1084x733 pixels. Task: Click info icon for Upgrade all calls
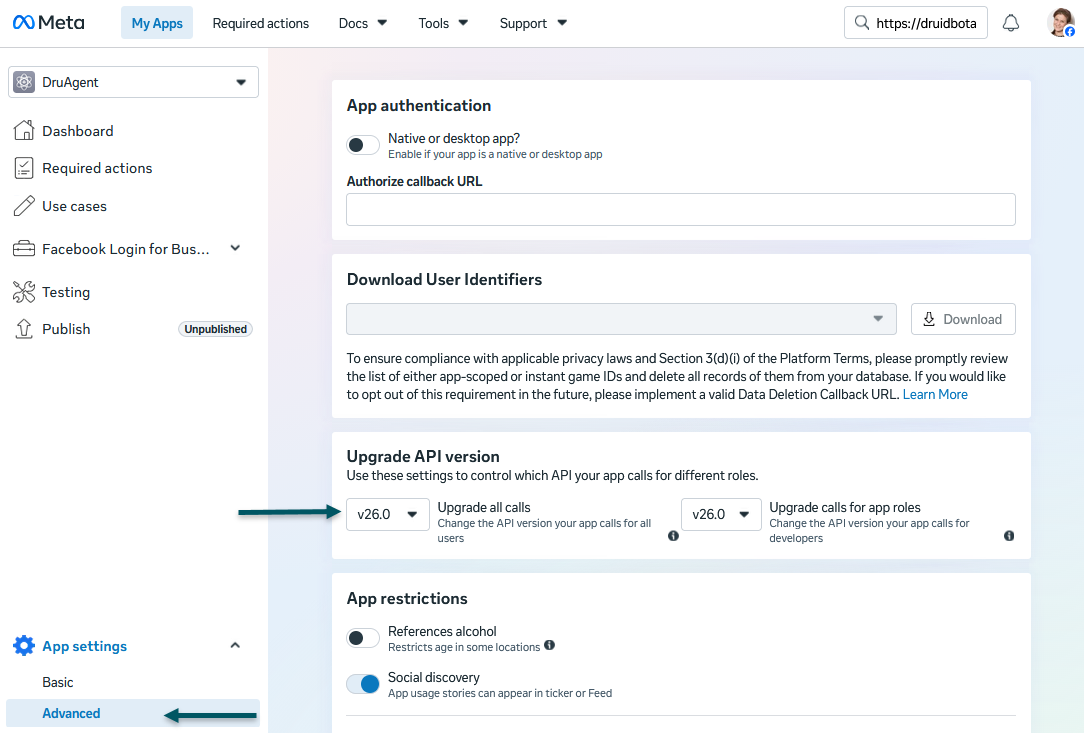click(673, 536)
